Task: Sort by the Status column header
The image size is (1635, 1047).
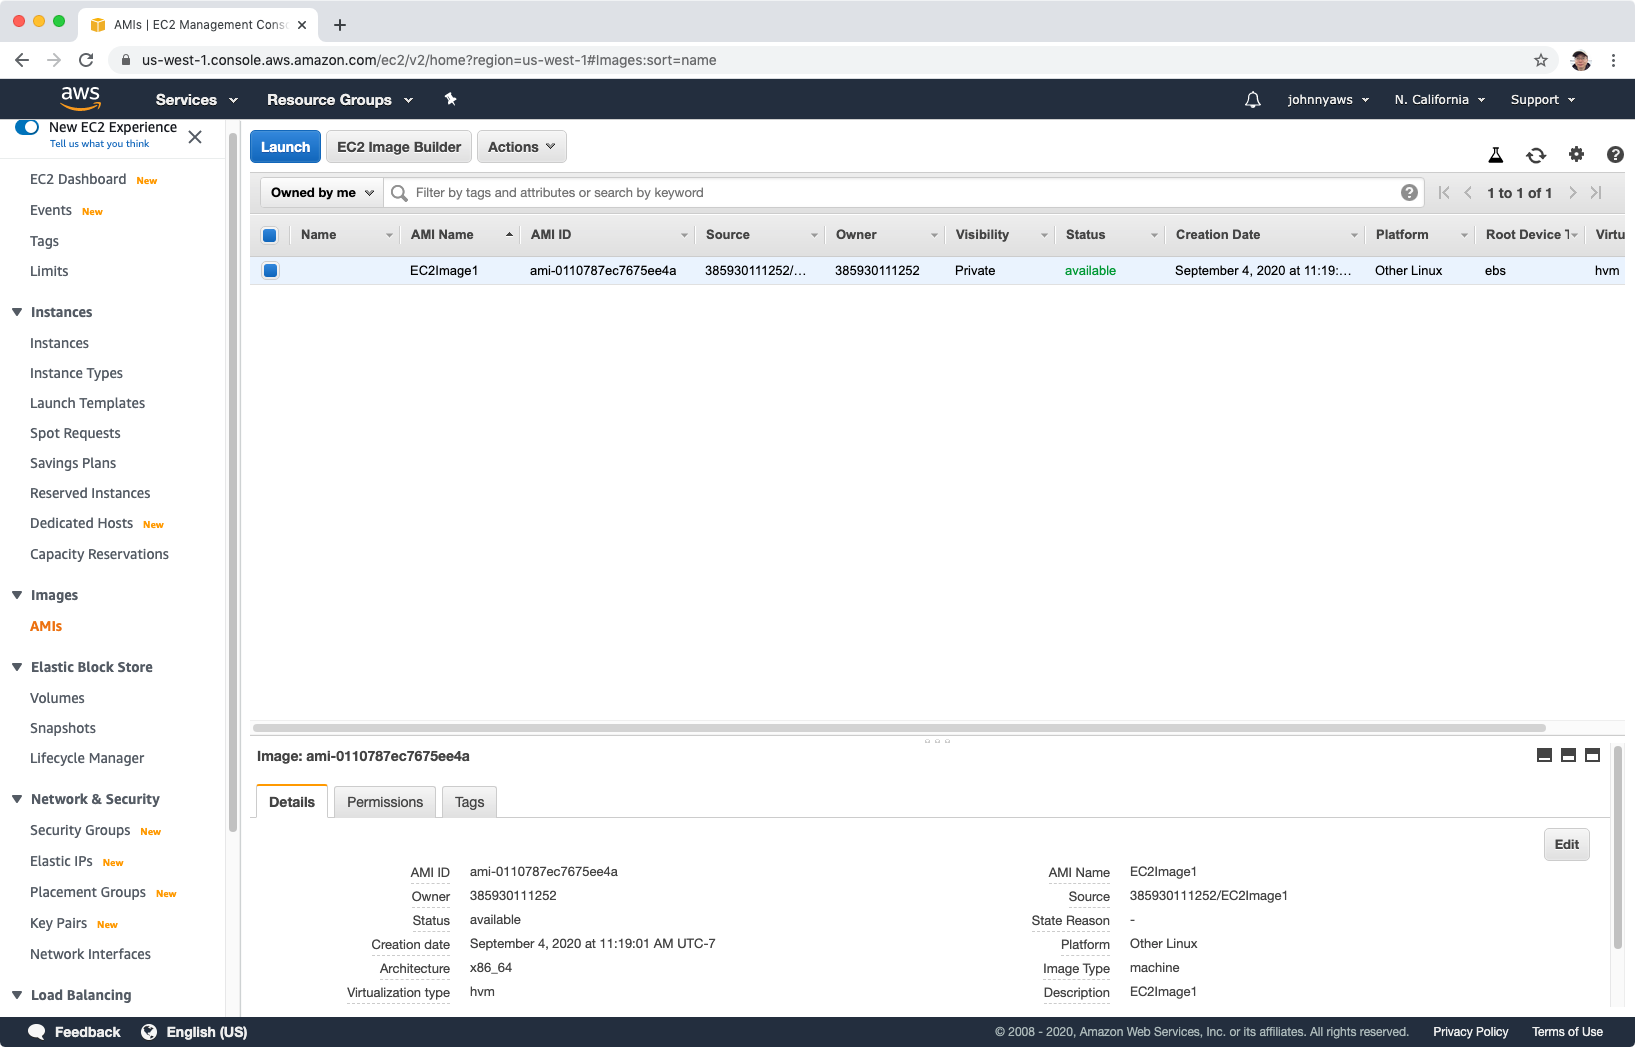Action: pos(1110,235)
